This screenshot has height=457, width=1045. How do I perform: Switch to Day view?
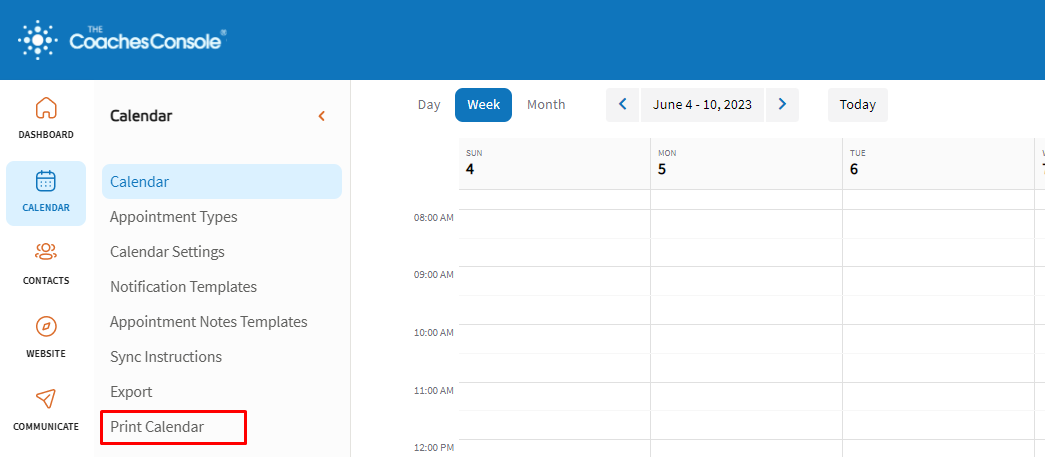tap(429, 105)
